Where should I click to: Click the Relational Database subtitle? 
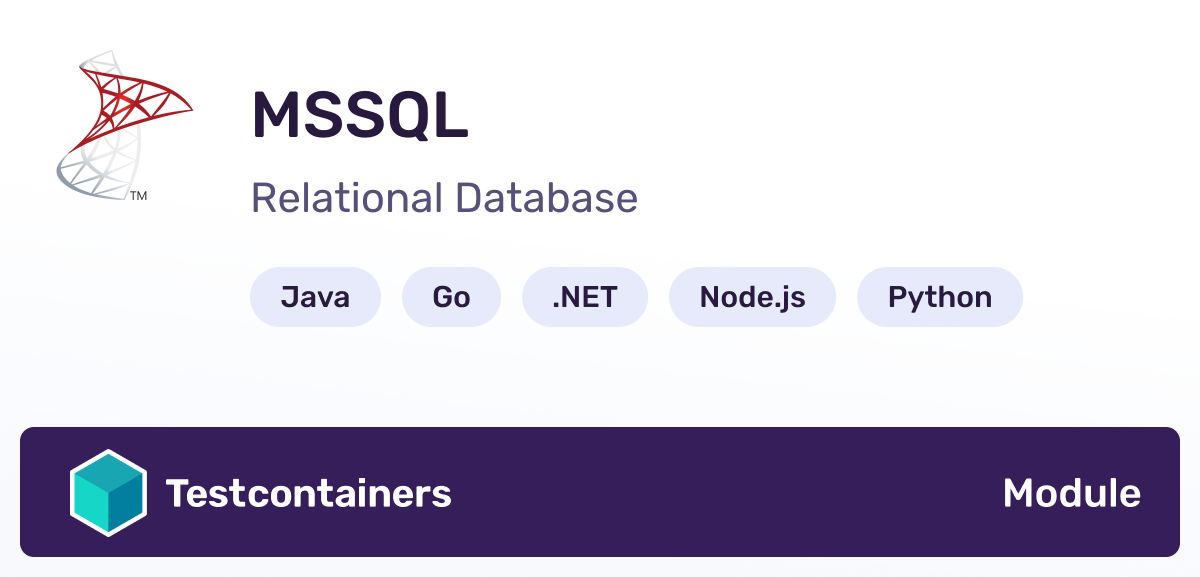(x=444, y=198)
